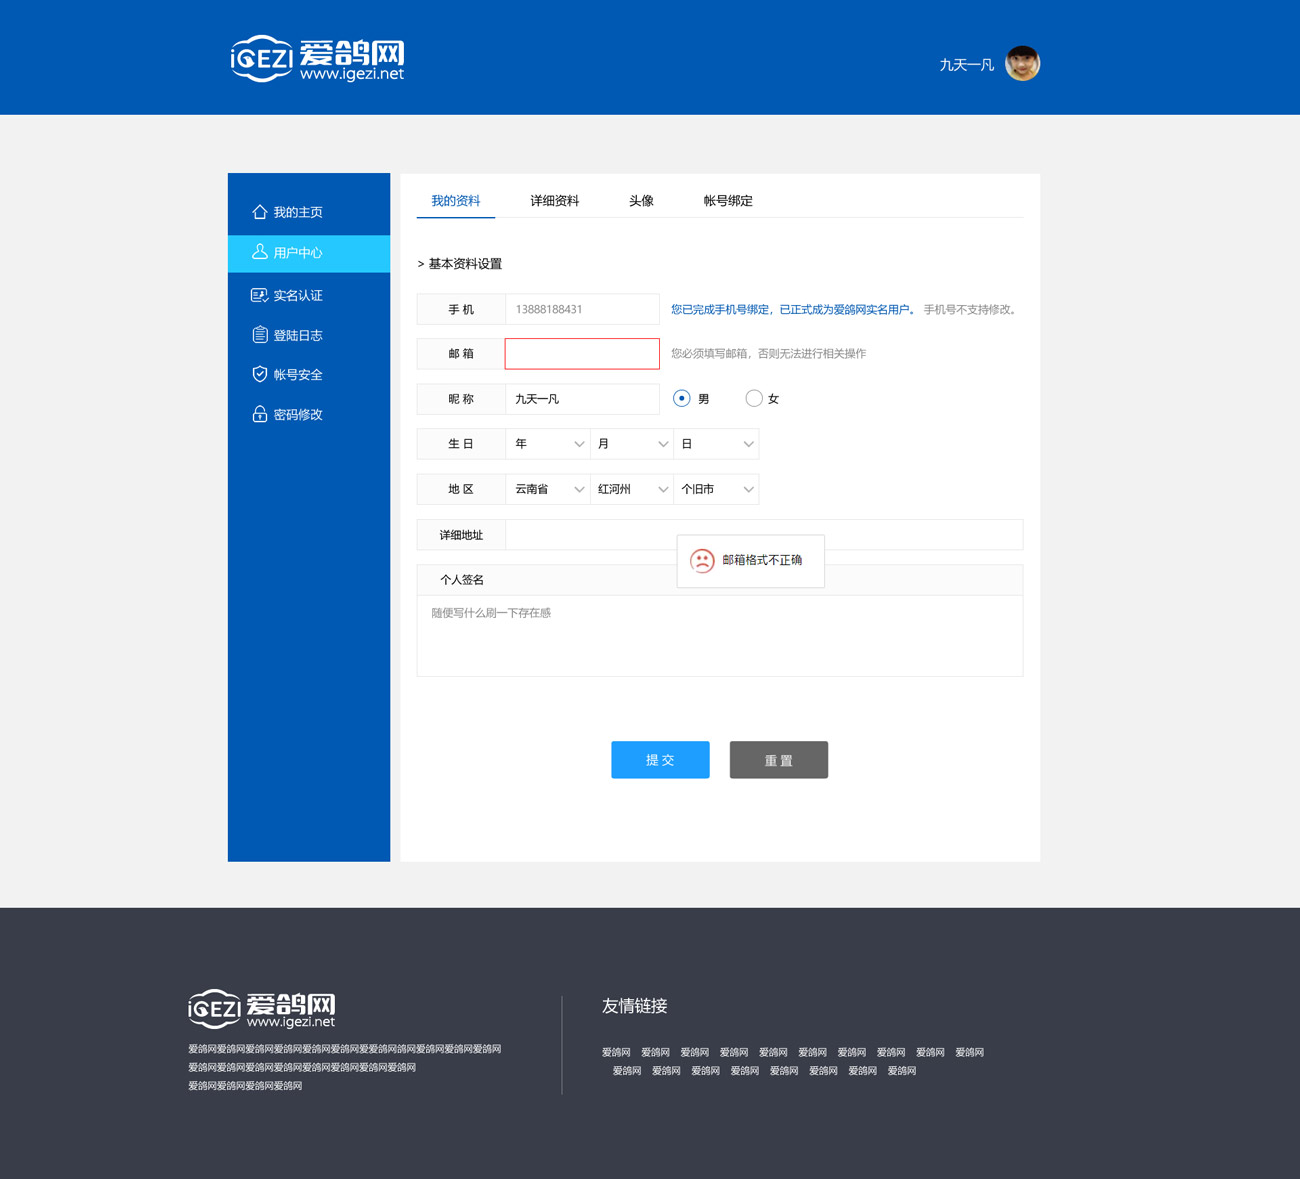Click the iGEZI logo in the header

(x=318, y=59)
